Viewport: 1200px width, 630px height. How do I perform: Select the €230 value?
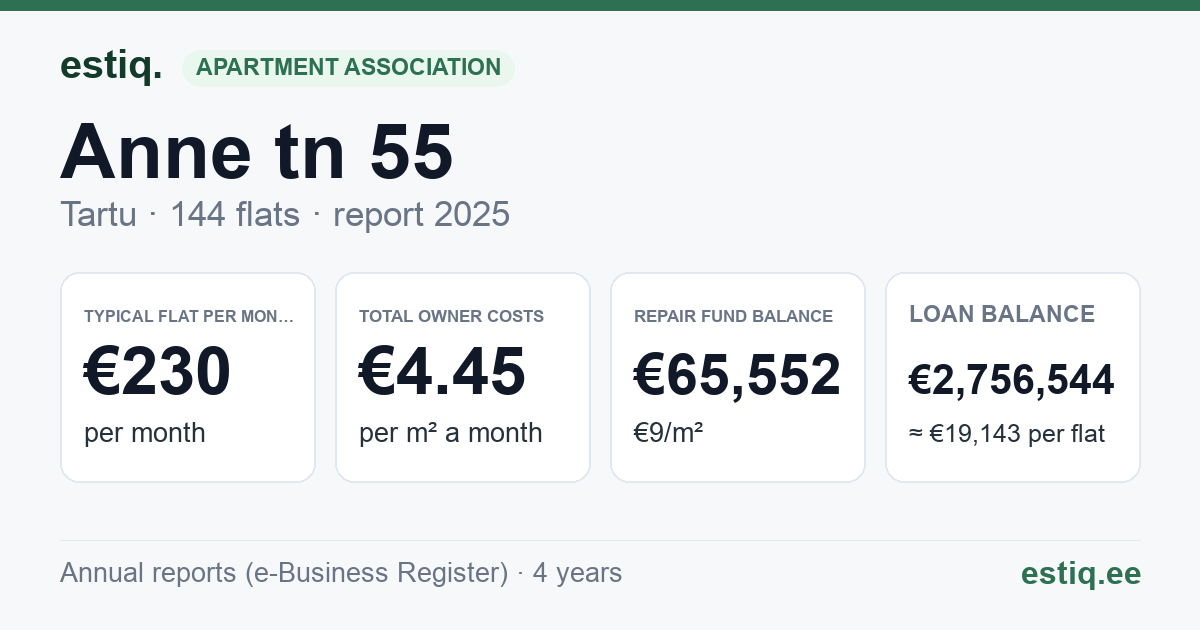click(158, 371)
